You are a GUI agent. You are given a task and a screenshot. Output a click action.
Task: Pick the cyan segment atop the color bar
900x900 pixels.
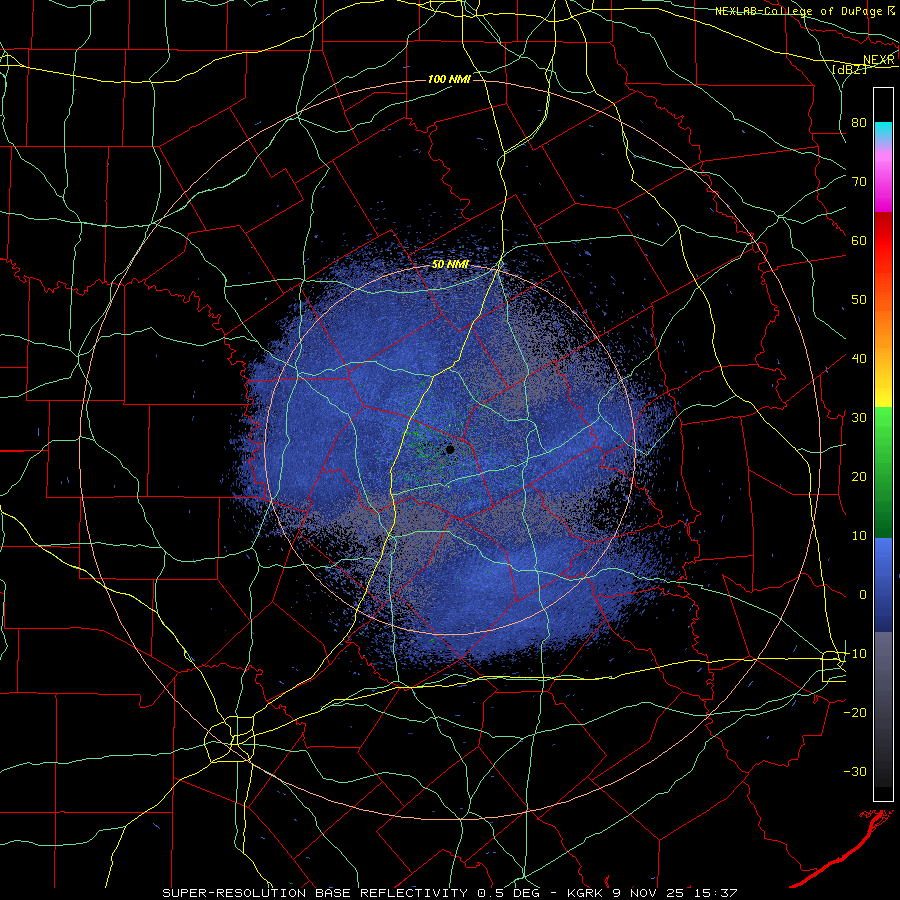883,132
